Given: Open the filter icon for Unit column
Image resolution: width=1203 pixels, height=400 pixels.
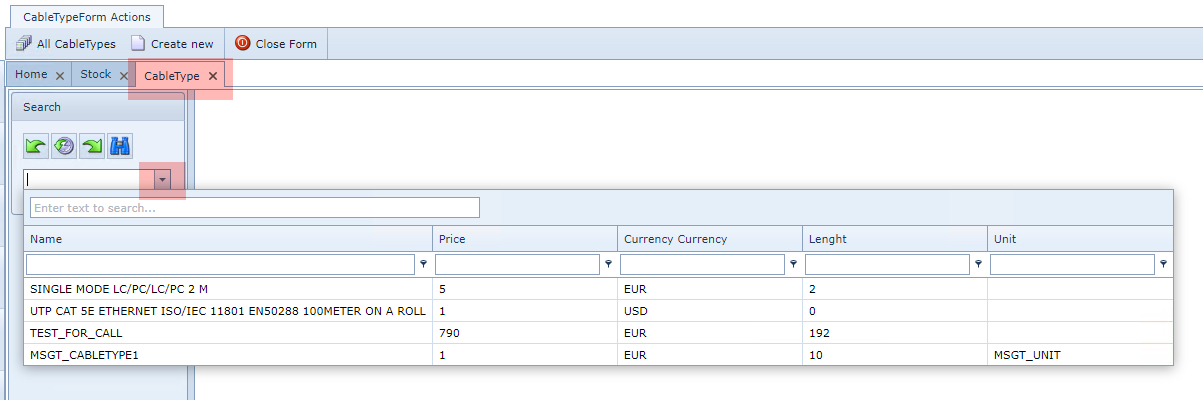Looking at the screenshot, I should pos(1164,265).
